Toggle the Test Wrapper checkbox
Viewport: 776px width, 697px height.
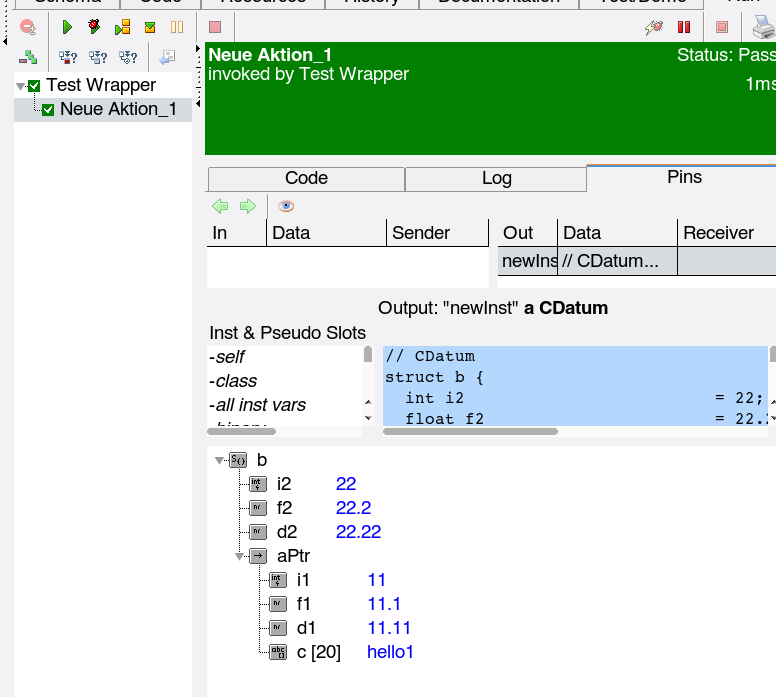[x=35, y=86]
